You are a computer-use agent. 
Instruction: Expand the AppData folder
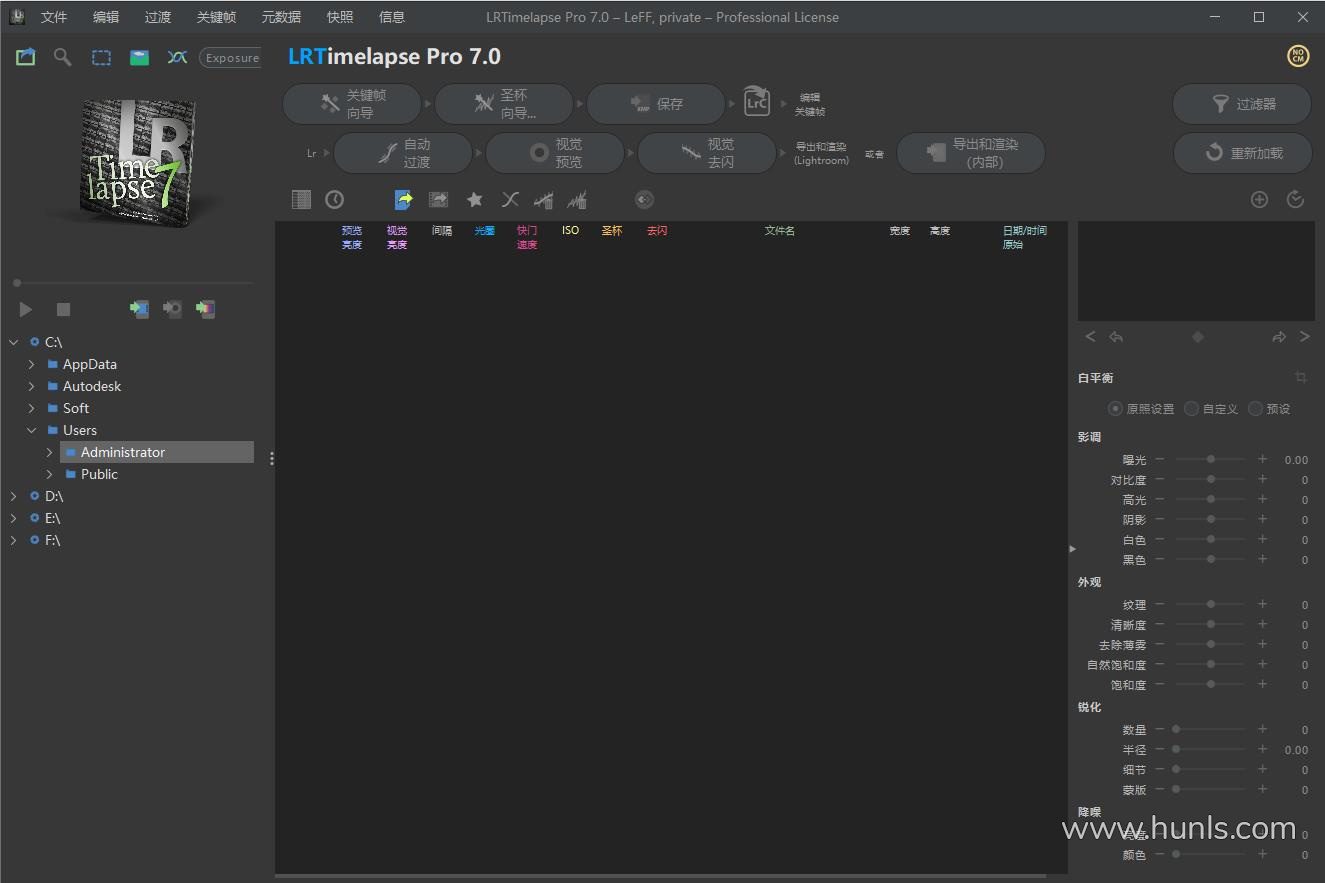(x=31, y=364)
